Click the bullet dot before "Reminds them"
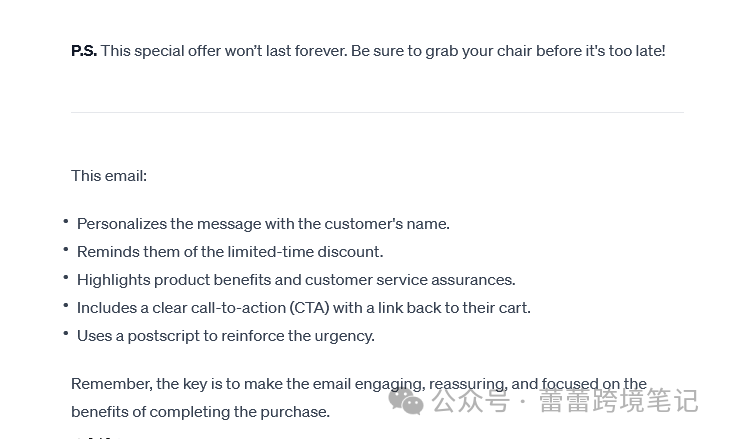The image size is (729, 439). click(66, 250)
